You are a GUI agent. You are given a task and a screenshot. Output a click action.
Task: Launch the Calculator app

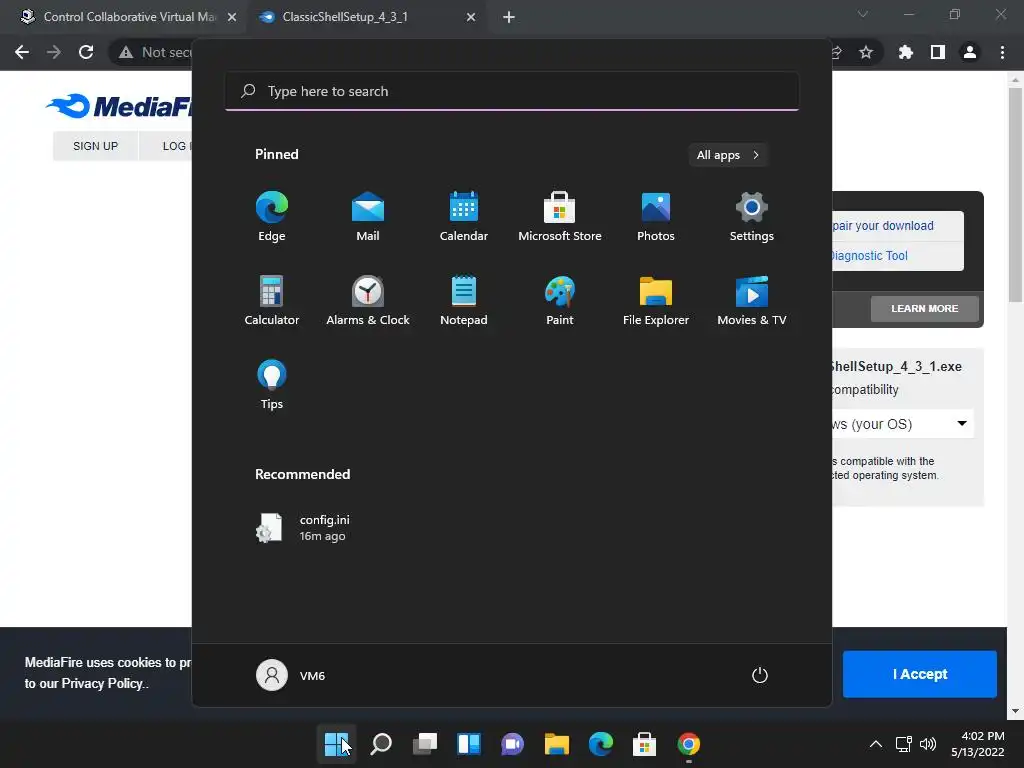(x=272, y=300)
